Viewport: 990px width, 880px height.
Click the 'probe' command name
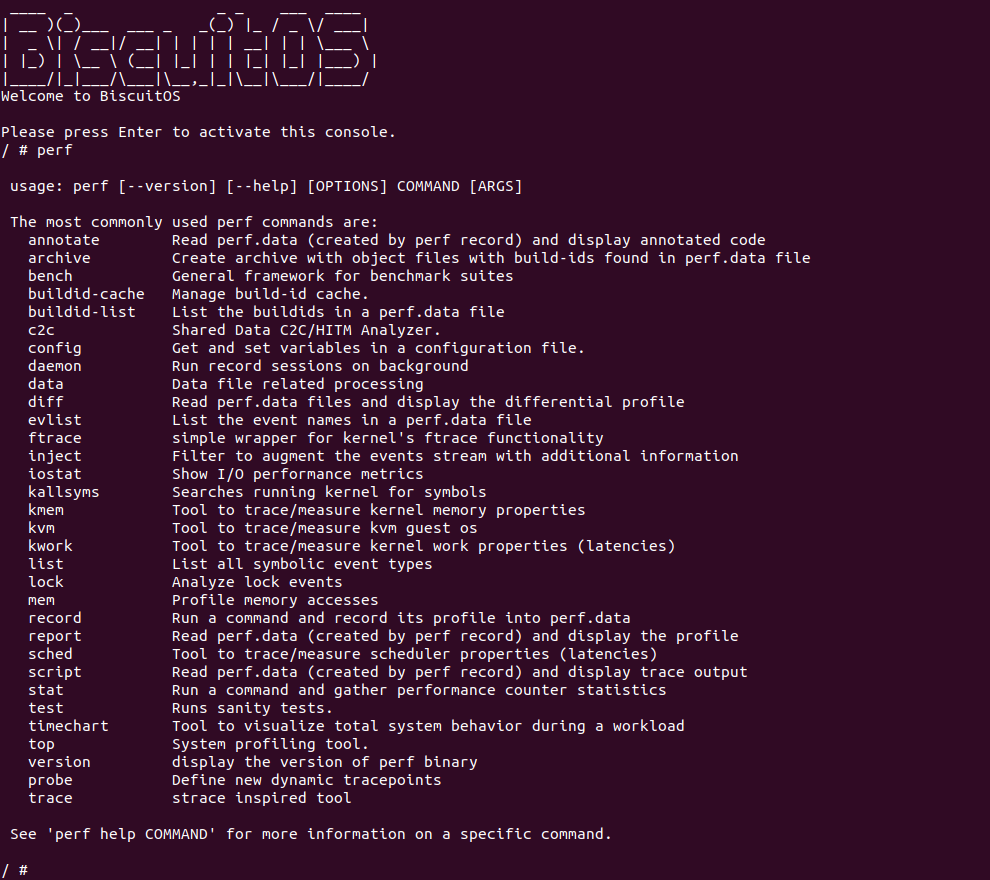tap(50, 780)
